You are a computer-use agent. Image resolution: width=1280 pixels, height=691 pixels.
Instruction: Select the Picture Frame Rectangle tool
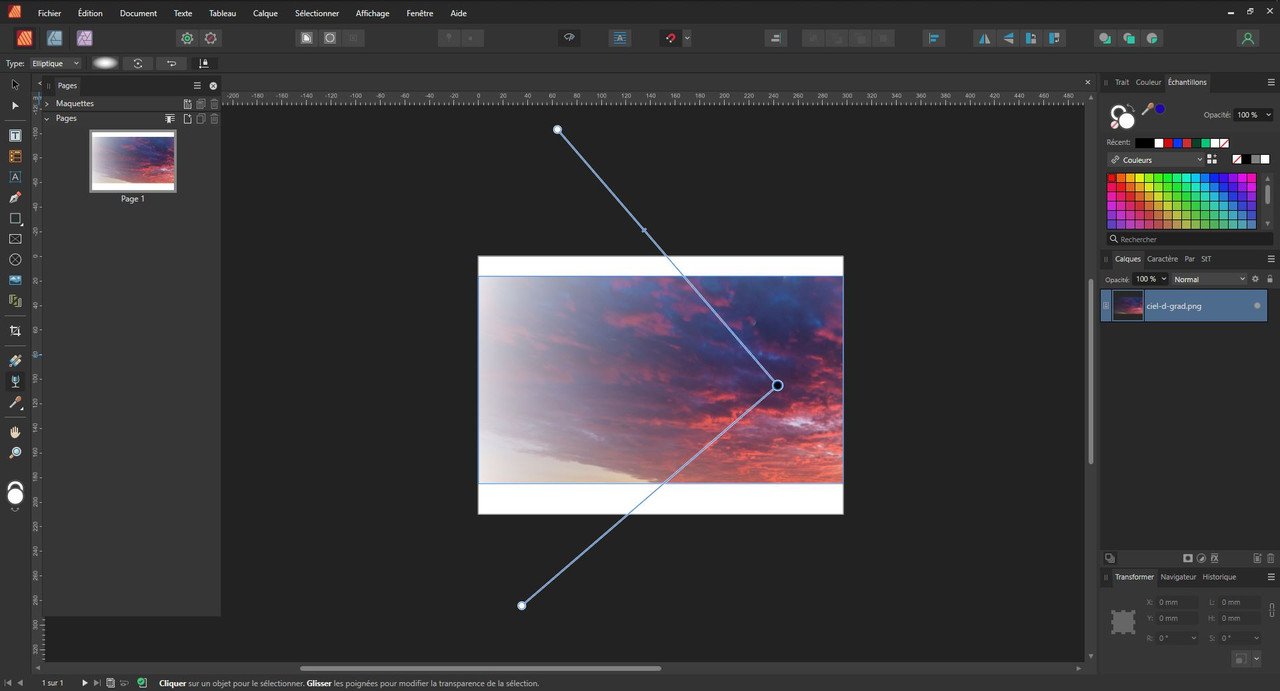tap(15, 239)
